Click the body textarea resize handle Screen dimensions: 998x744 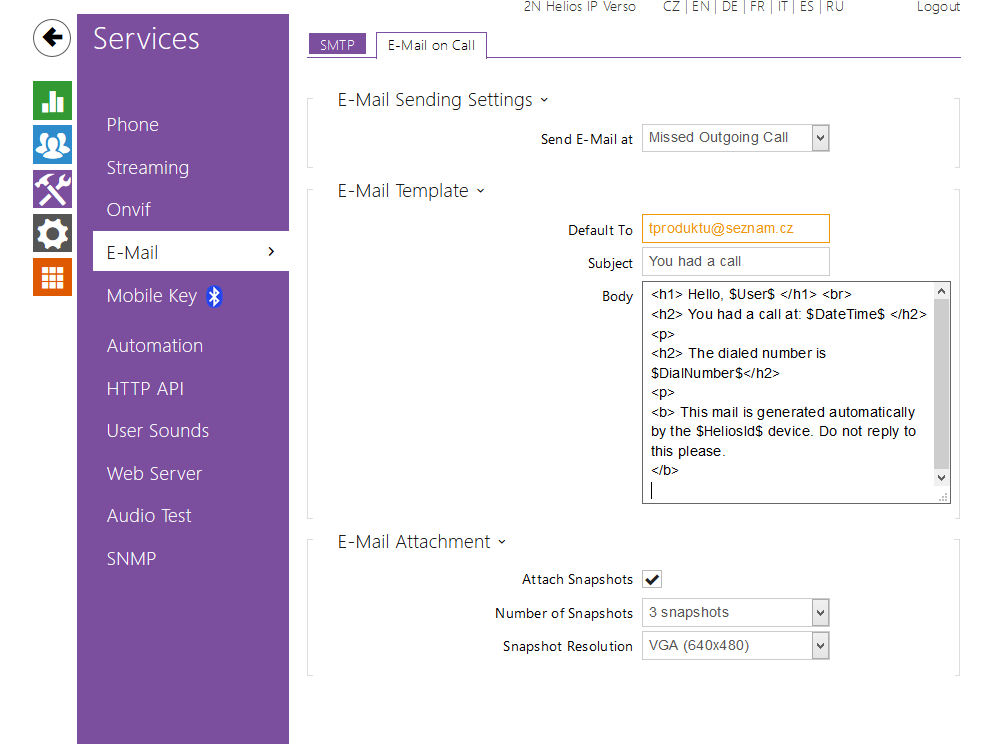pos(942,496)
